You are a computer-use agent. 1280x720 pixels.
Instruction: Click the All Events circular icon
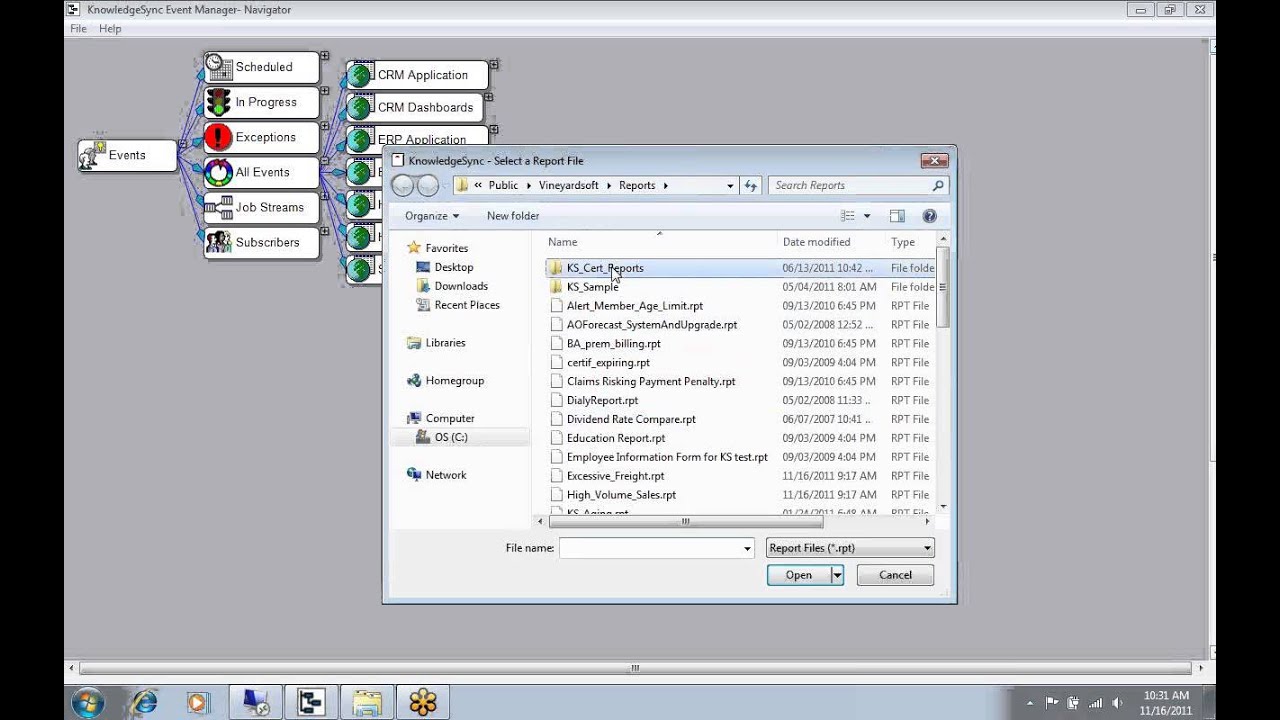tap(218, 172)
